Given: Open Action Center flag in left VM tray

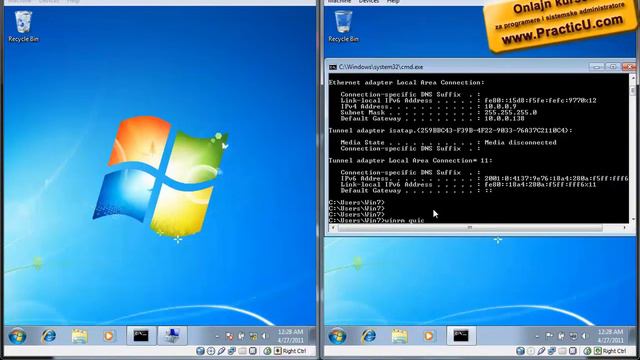Looking at the screenshot, I should (x=230, y=336).
